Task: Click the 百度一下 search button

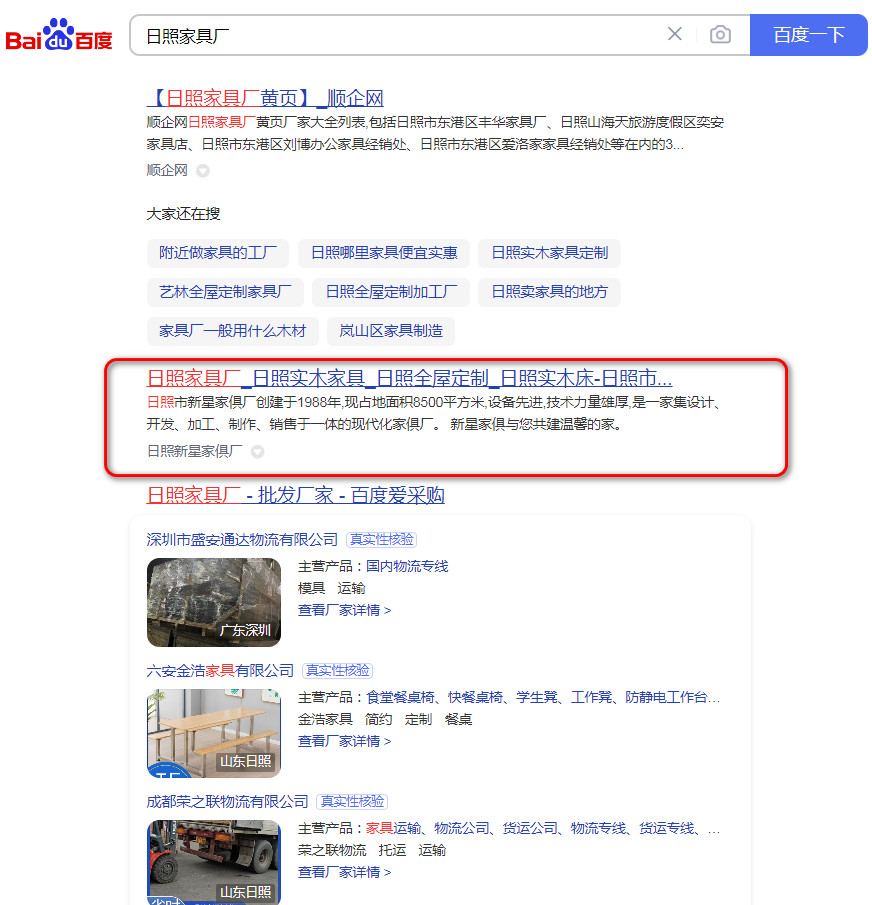Action: [x=808, y=34]
